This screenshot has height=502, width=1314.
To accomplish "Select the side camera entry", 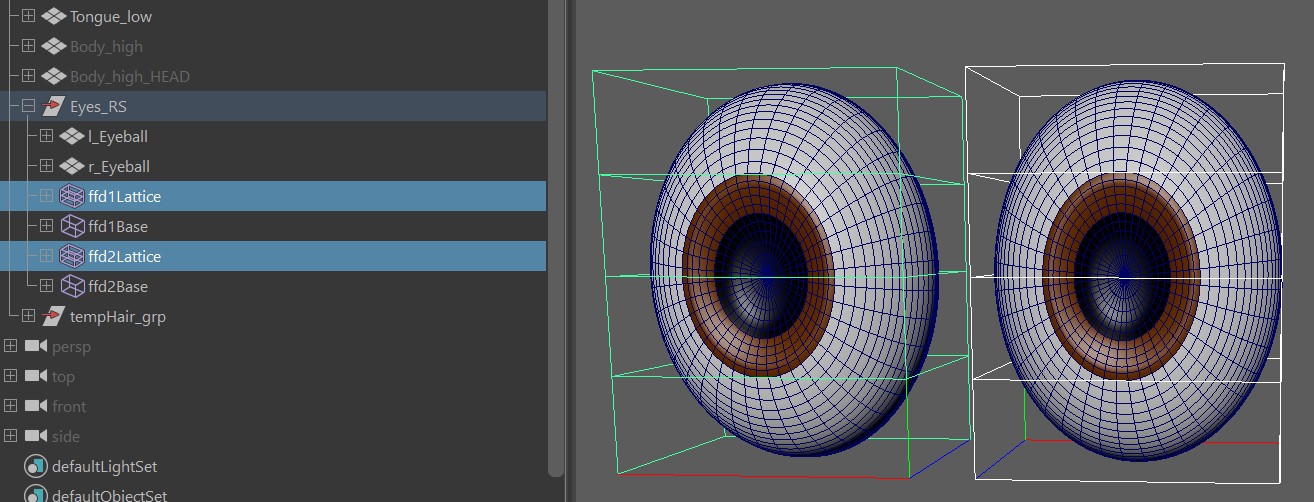I will [x=66, y=437].
